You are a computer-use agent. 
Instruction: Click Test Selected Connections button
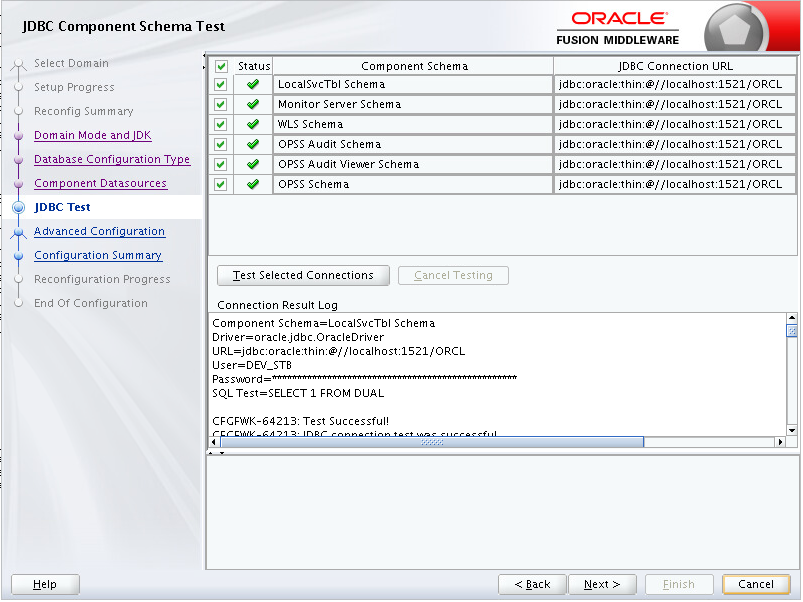click(303, 275)
